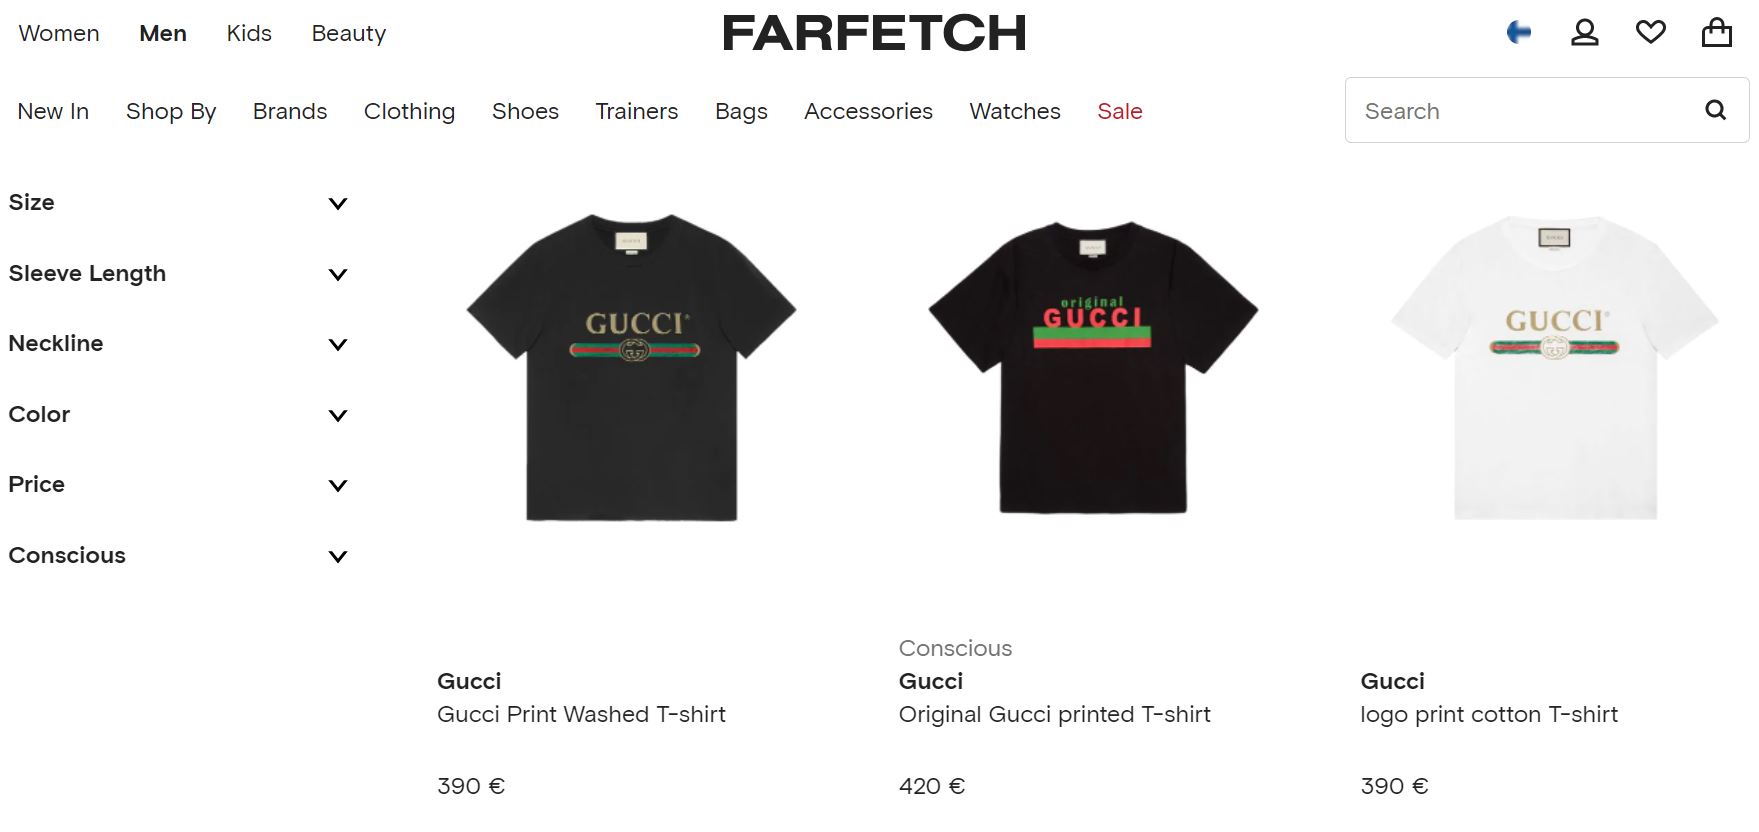1759x832 pixels.
Task: Expand the Size filter
Action: (x=178, y=203)
